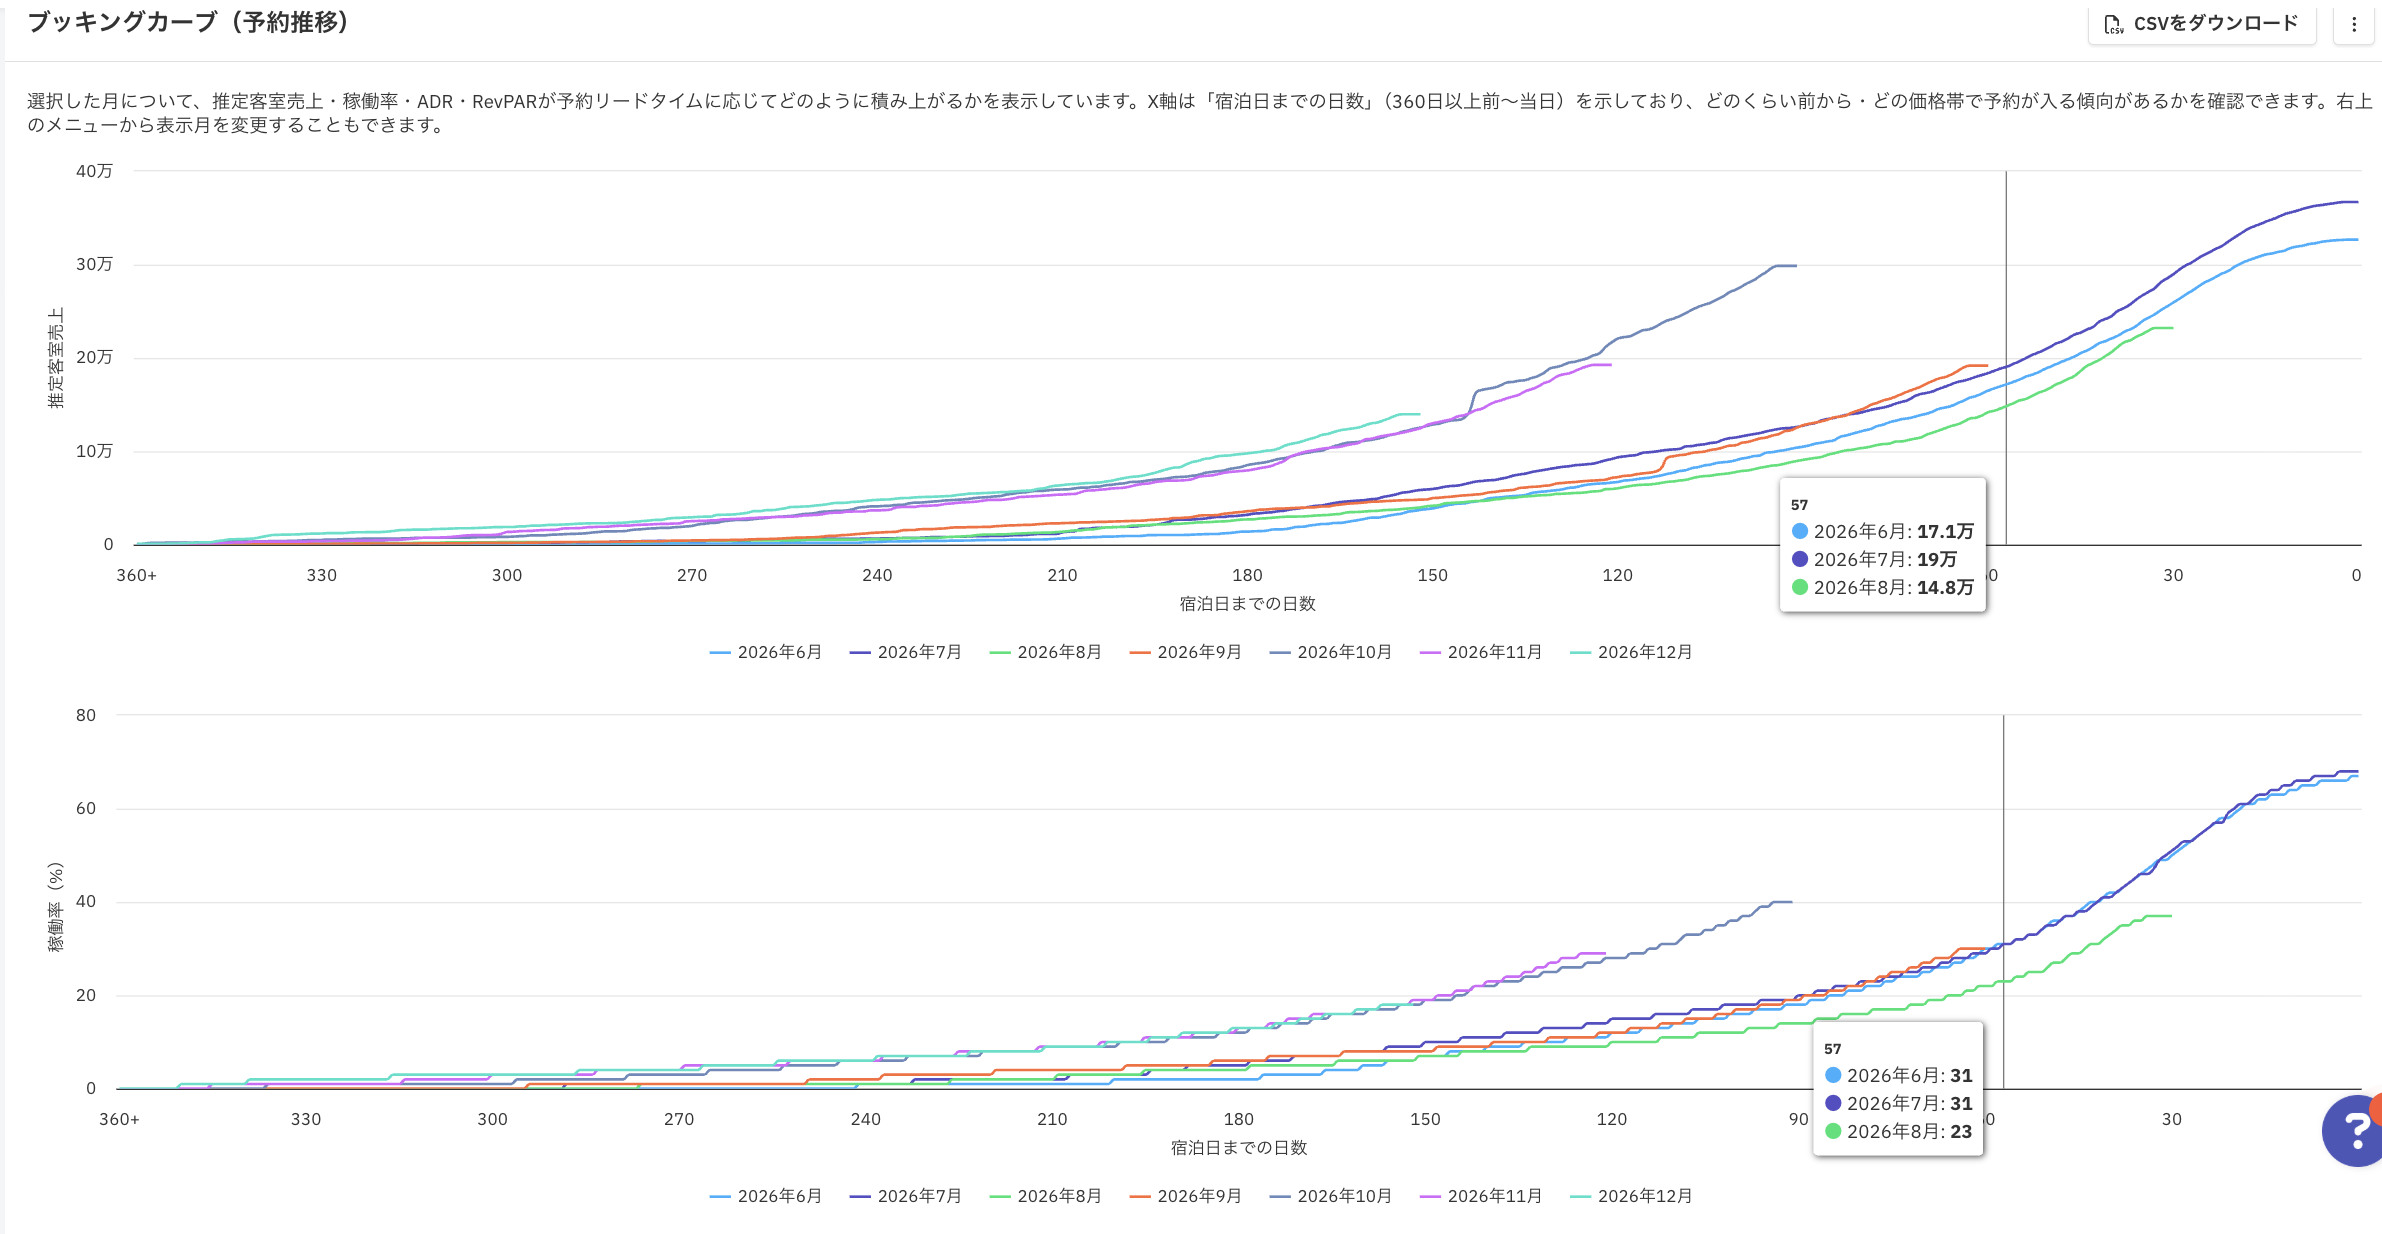The width and height of the screenshot is (2382, 1234).
Task: Toggle 2026年11月 series in the revenue chart legend
Action: [x=1481, y=652]
